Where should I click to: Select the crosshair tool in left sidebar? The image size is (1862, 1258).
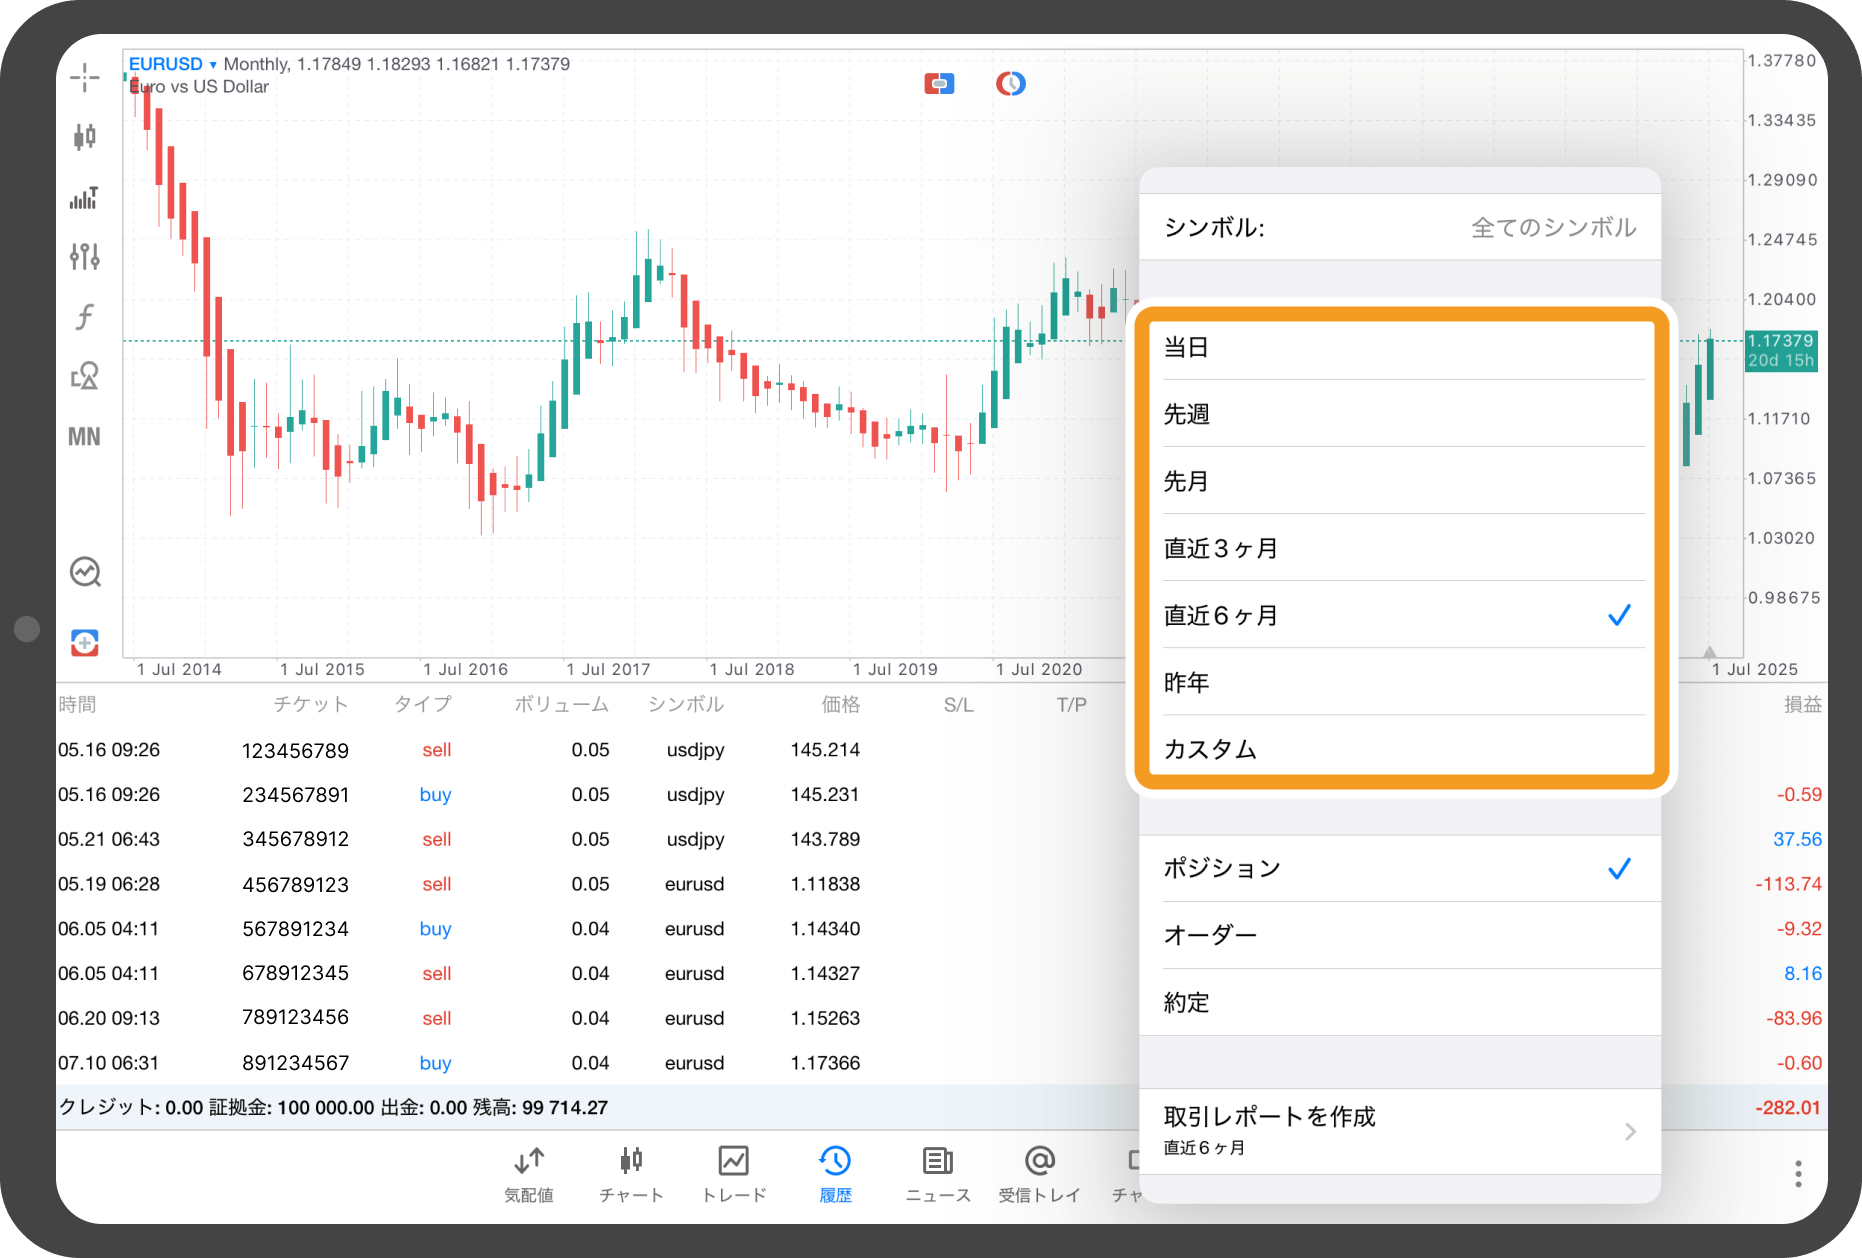[x=85, y=77]
